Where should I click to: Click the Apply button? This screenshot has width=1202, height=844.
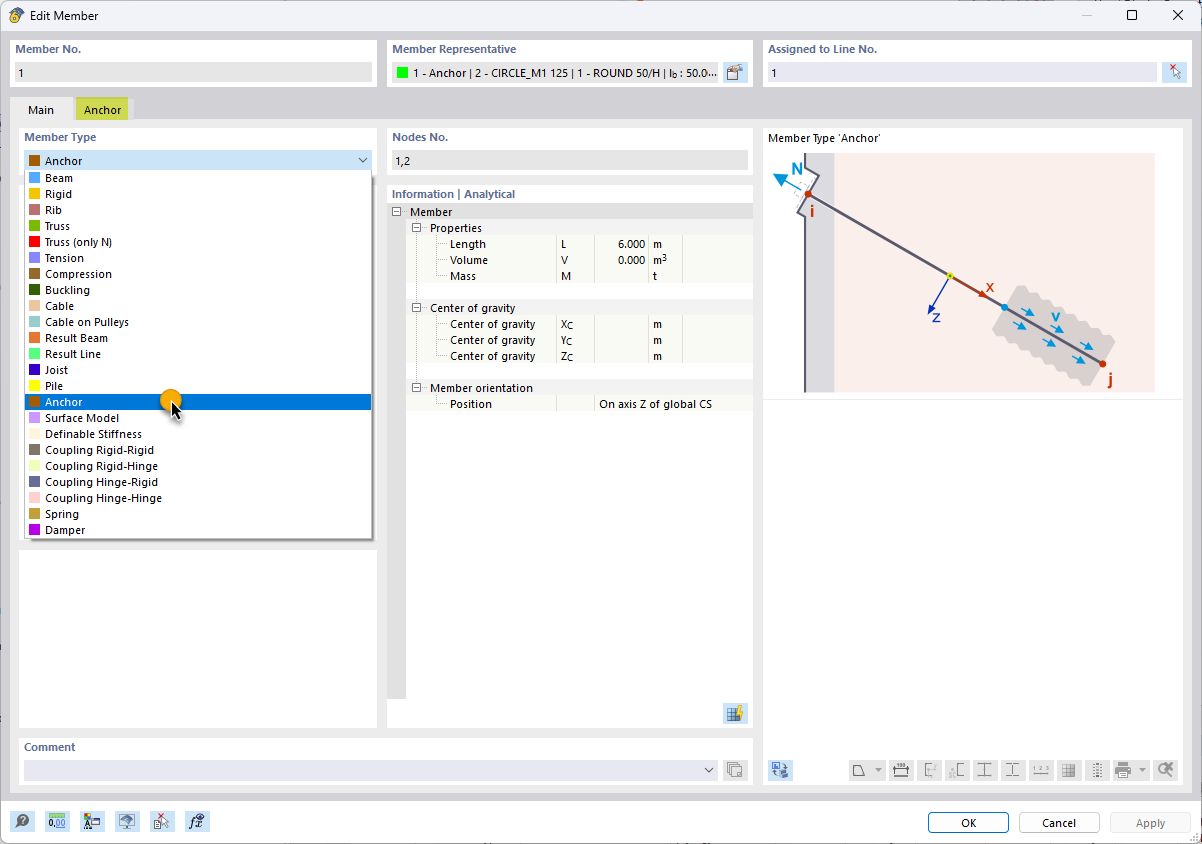1149,822
